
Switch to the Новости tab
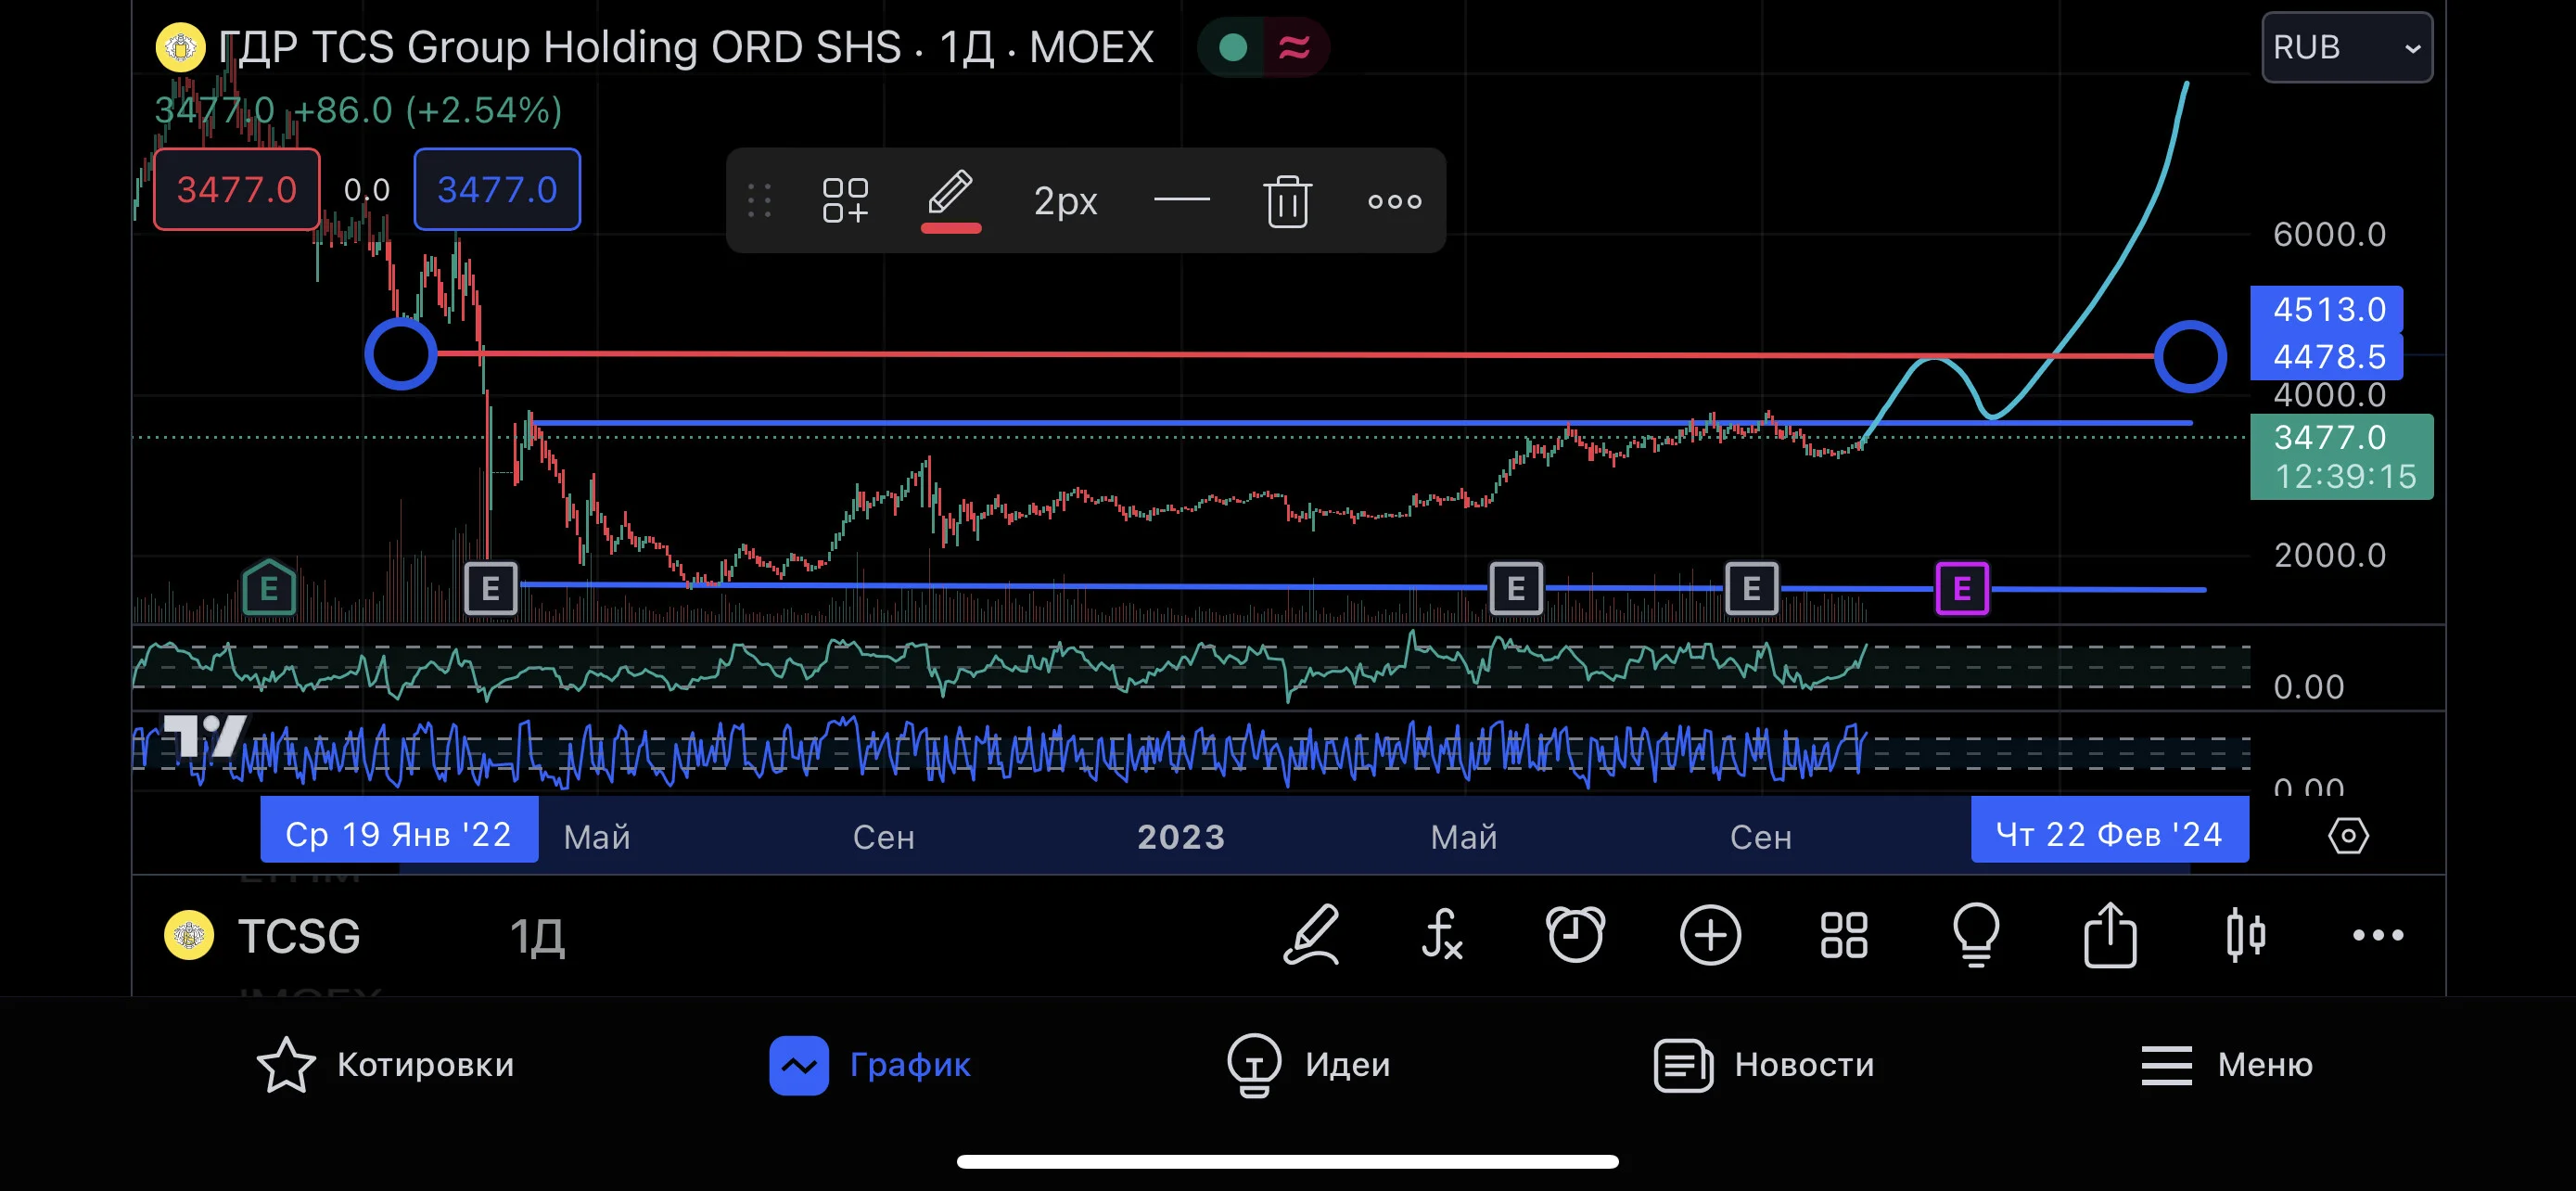1764,1065
